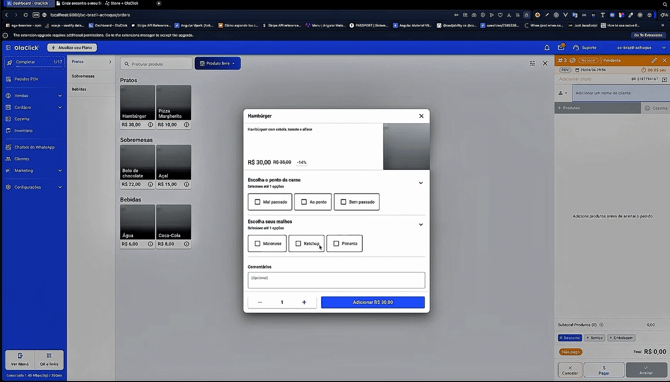This screenshot has height=382, width=670.
Task: Click the QR e links button
Action: click(x=49, y=359)
